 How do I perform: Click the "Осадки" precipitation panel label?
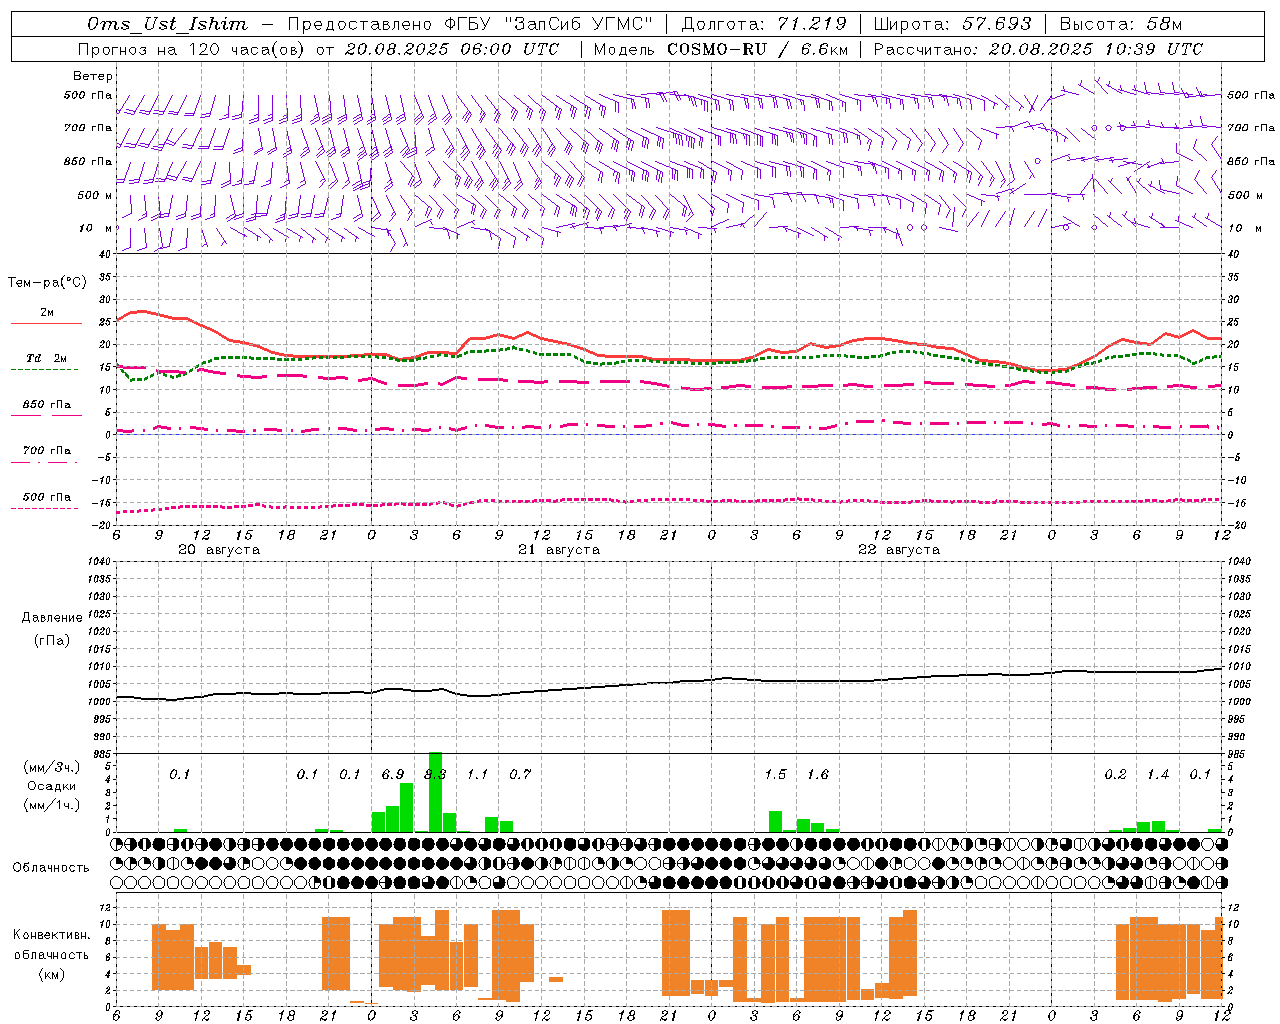[52, 786]
